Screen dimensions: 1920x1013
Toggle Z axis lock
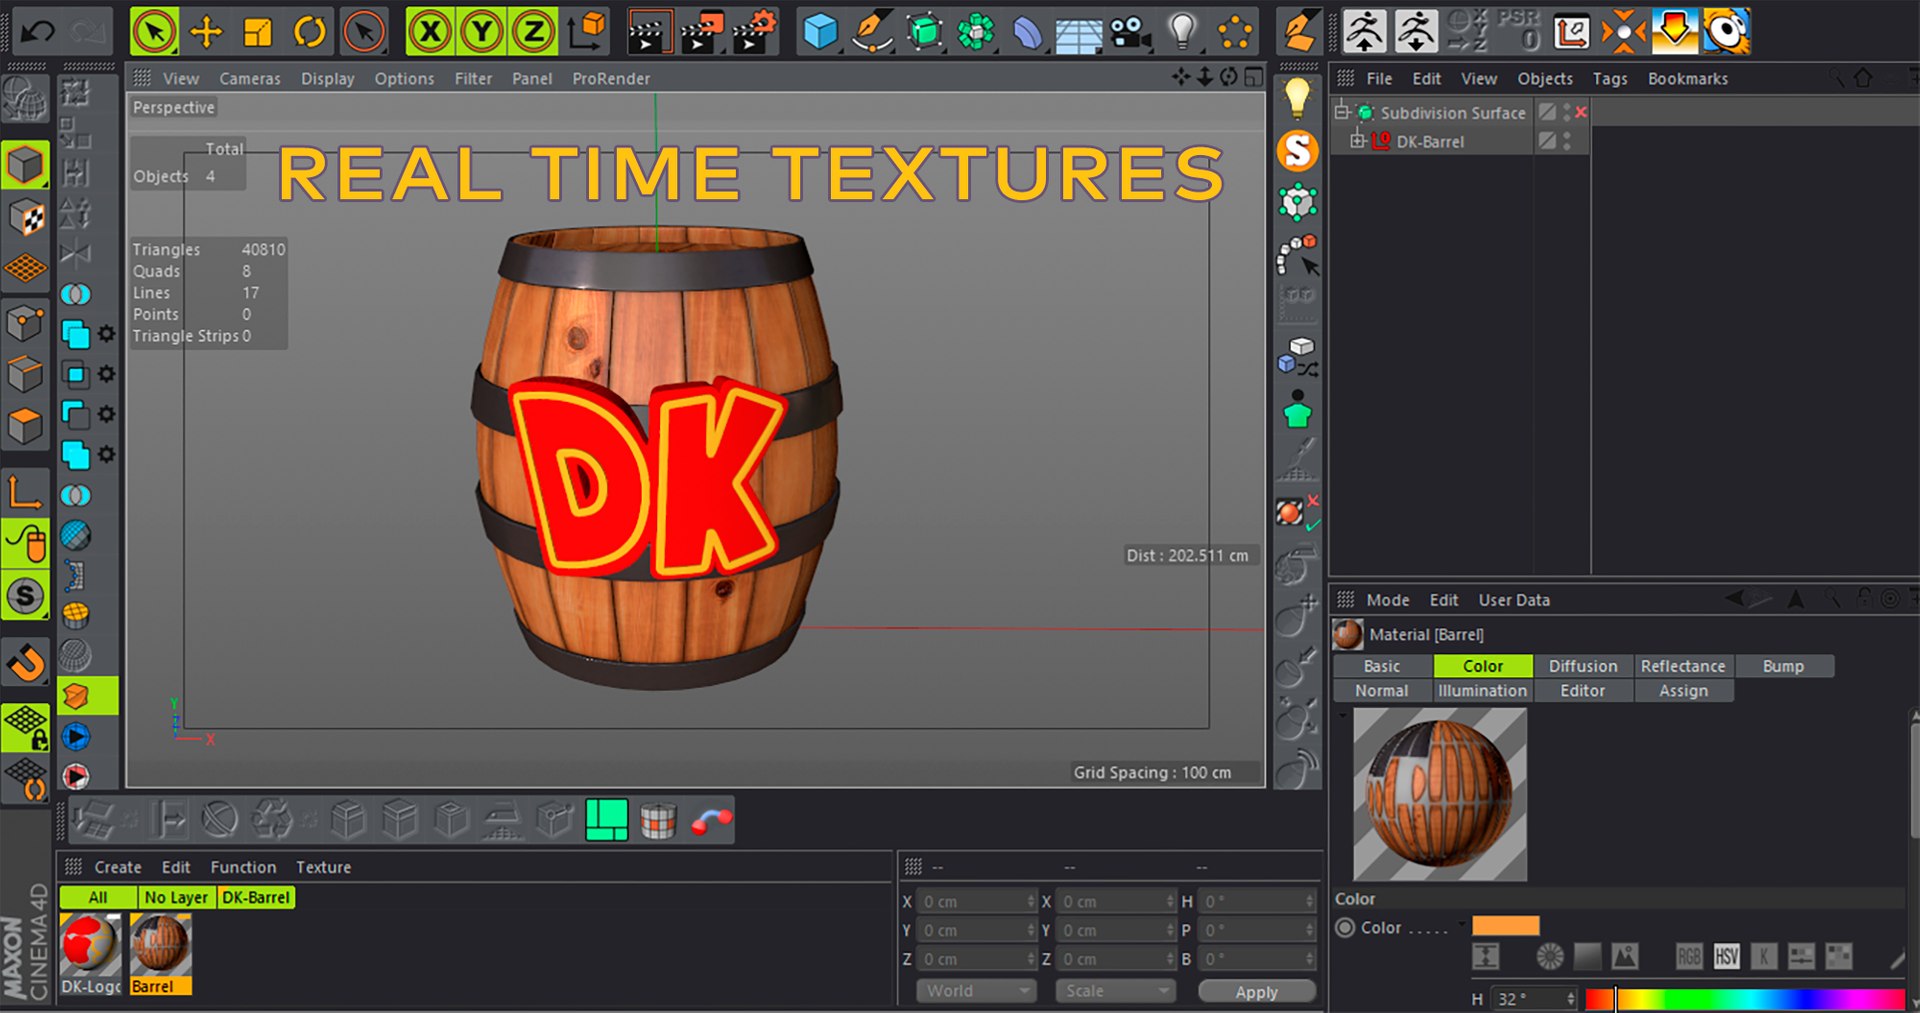click(533, 32)
